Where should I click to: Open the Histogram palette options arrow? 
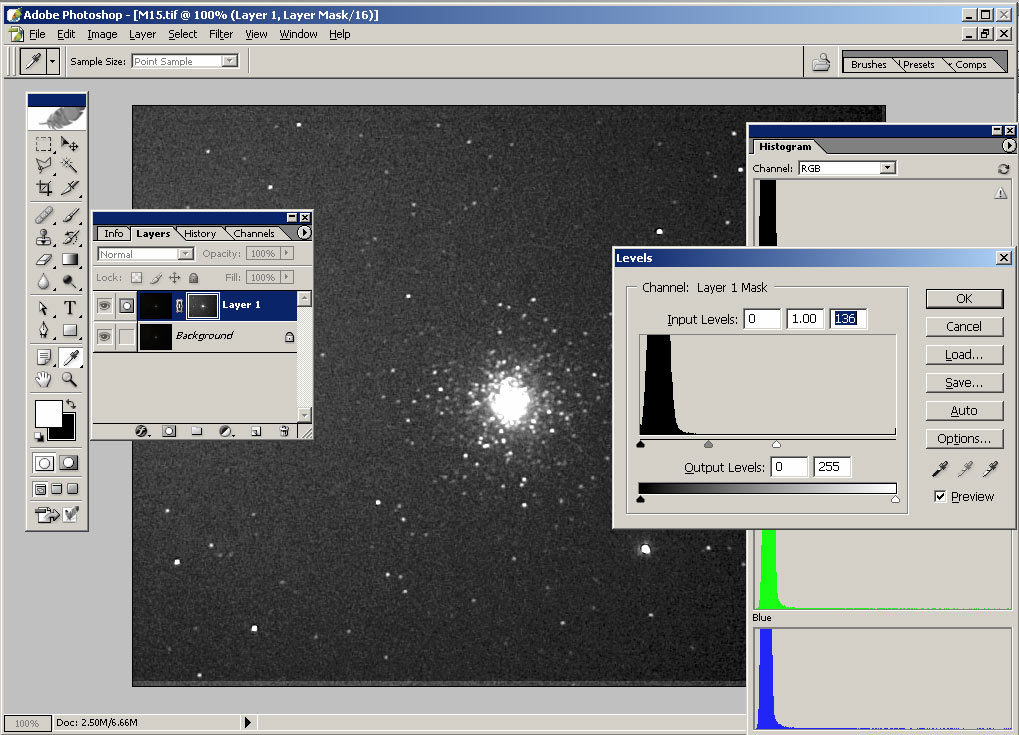pyautogui.click(x=1008, y=146)
